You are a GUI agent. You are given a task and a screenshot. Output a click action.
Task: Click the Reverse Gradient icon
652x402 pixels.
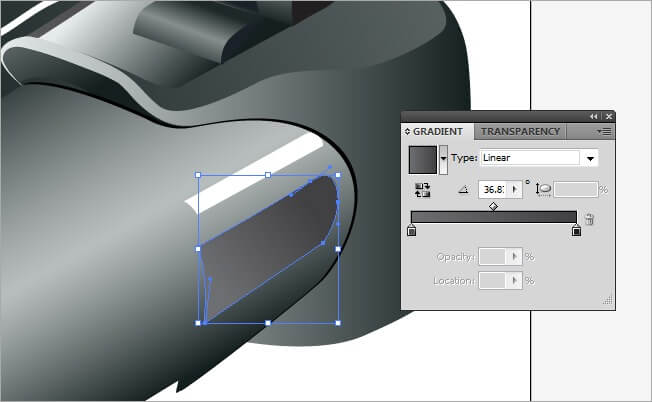click(422, 190)
